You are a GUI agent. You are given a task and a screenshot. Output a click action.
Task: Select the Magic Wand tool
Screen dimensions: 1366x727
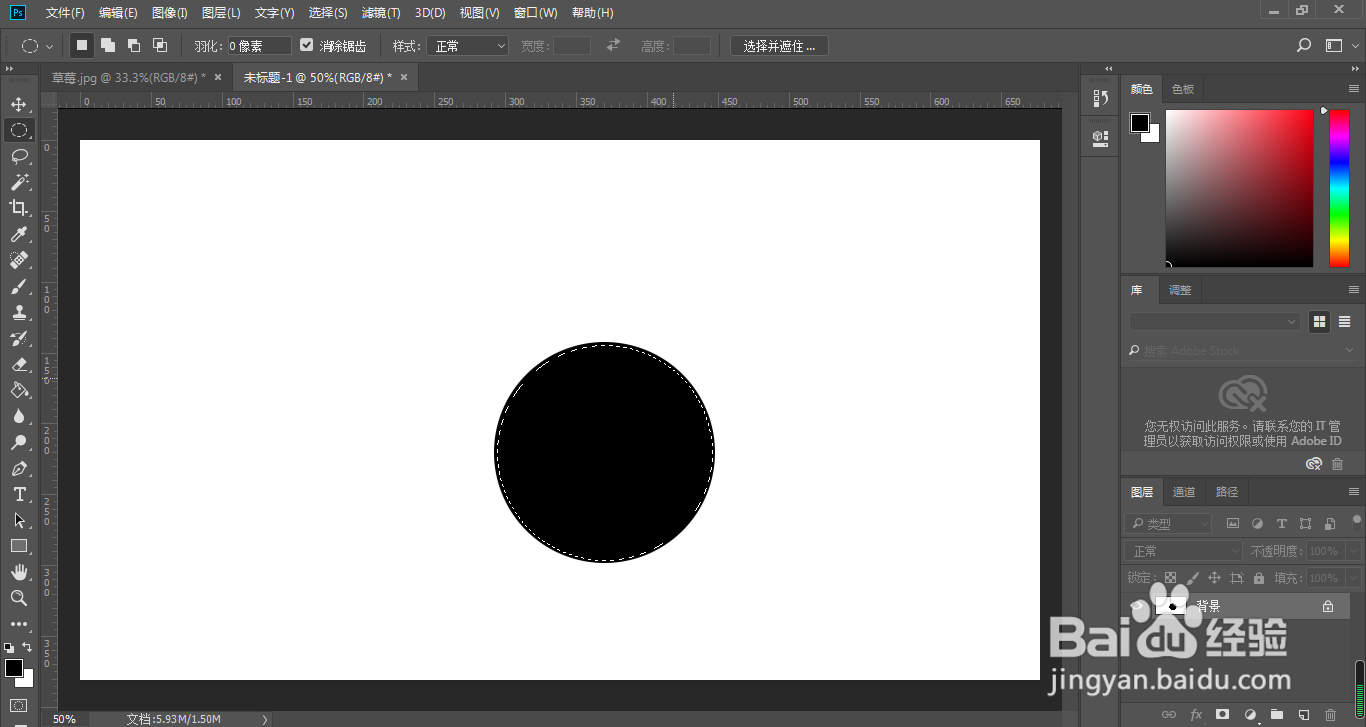18,182
